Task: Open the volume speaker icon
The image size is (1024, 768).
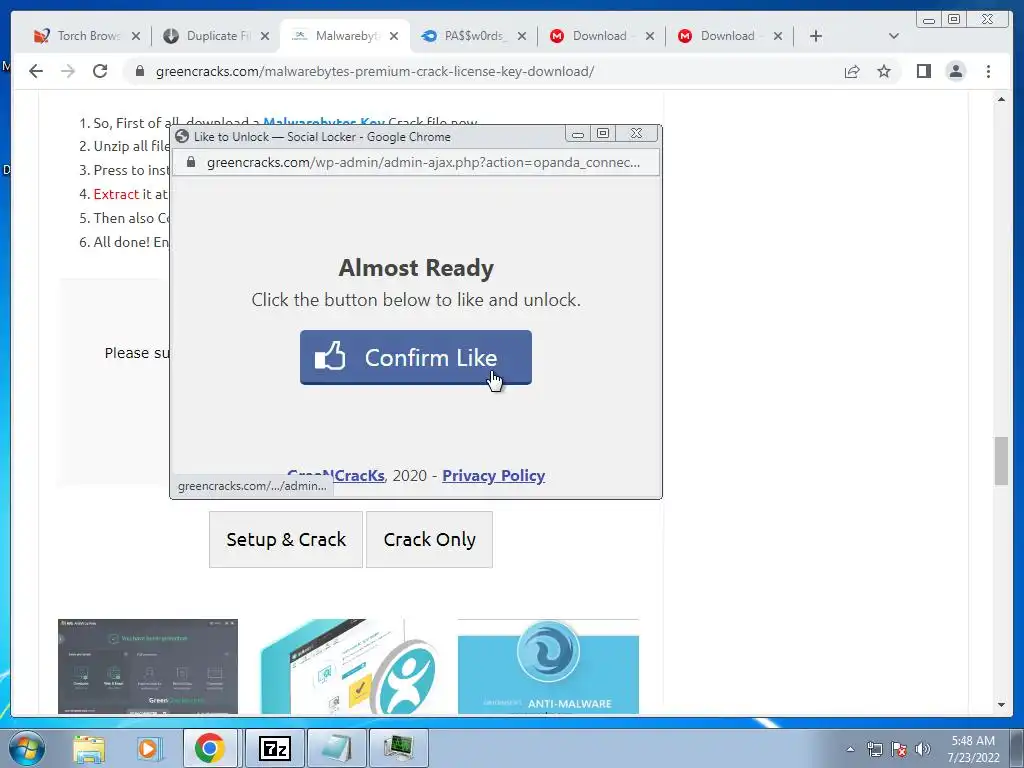Action: 923,749
